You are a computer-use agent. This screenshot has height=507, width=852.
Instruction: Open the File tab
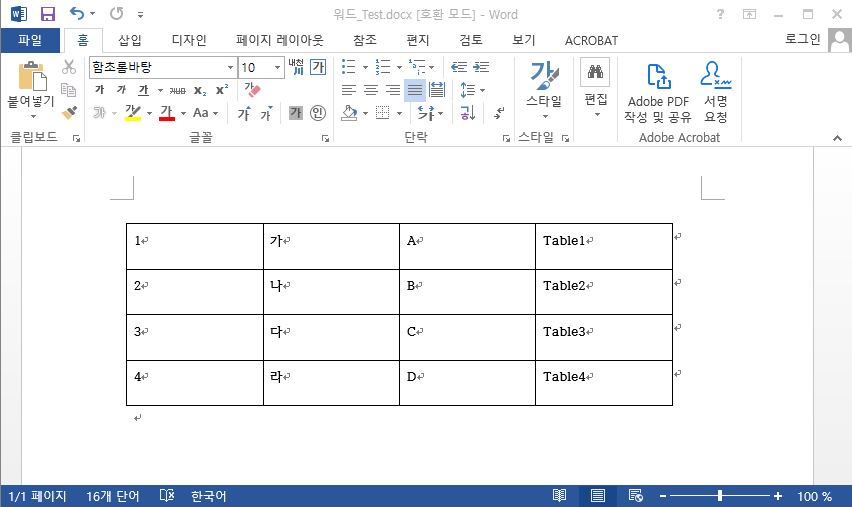coord(30,40)
